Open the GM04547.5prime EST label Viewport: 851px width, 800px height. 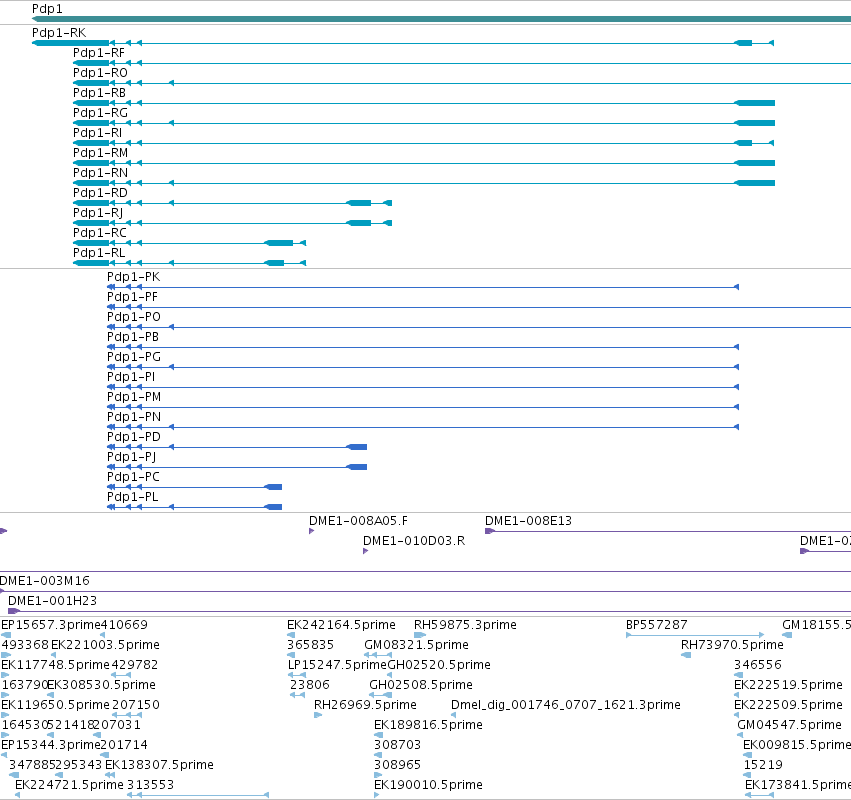(789, 725)
